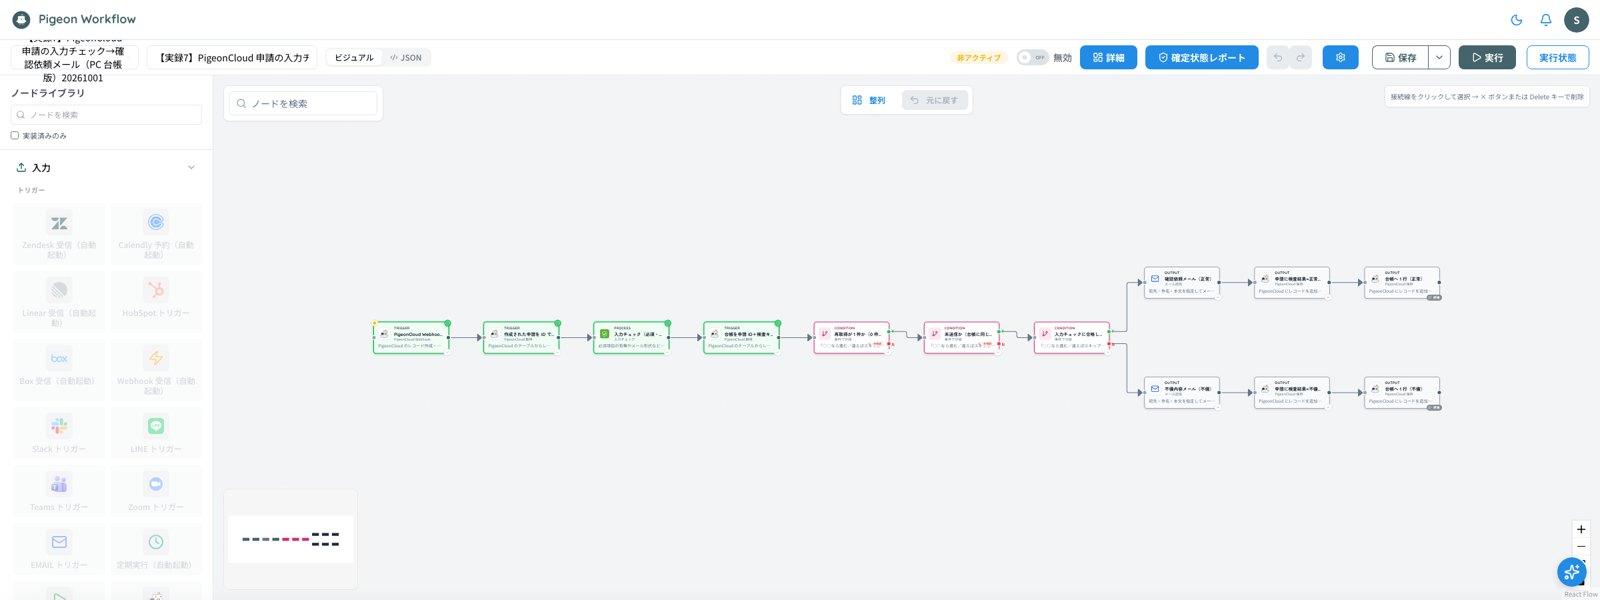Add the Linear 受信 trigger node
The height and width of the screenshot is (600, 1600).
[59, 303]
